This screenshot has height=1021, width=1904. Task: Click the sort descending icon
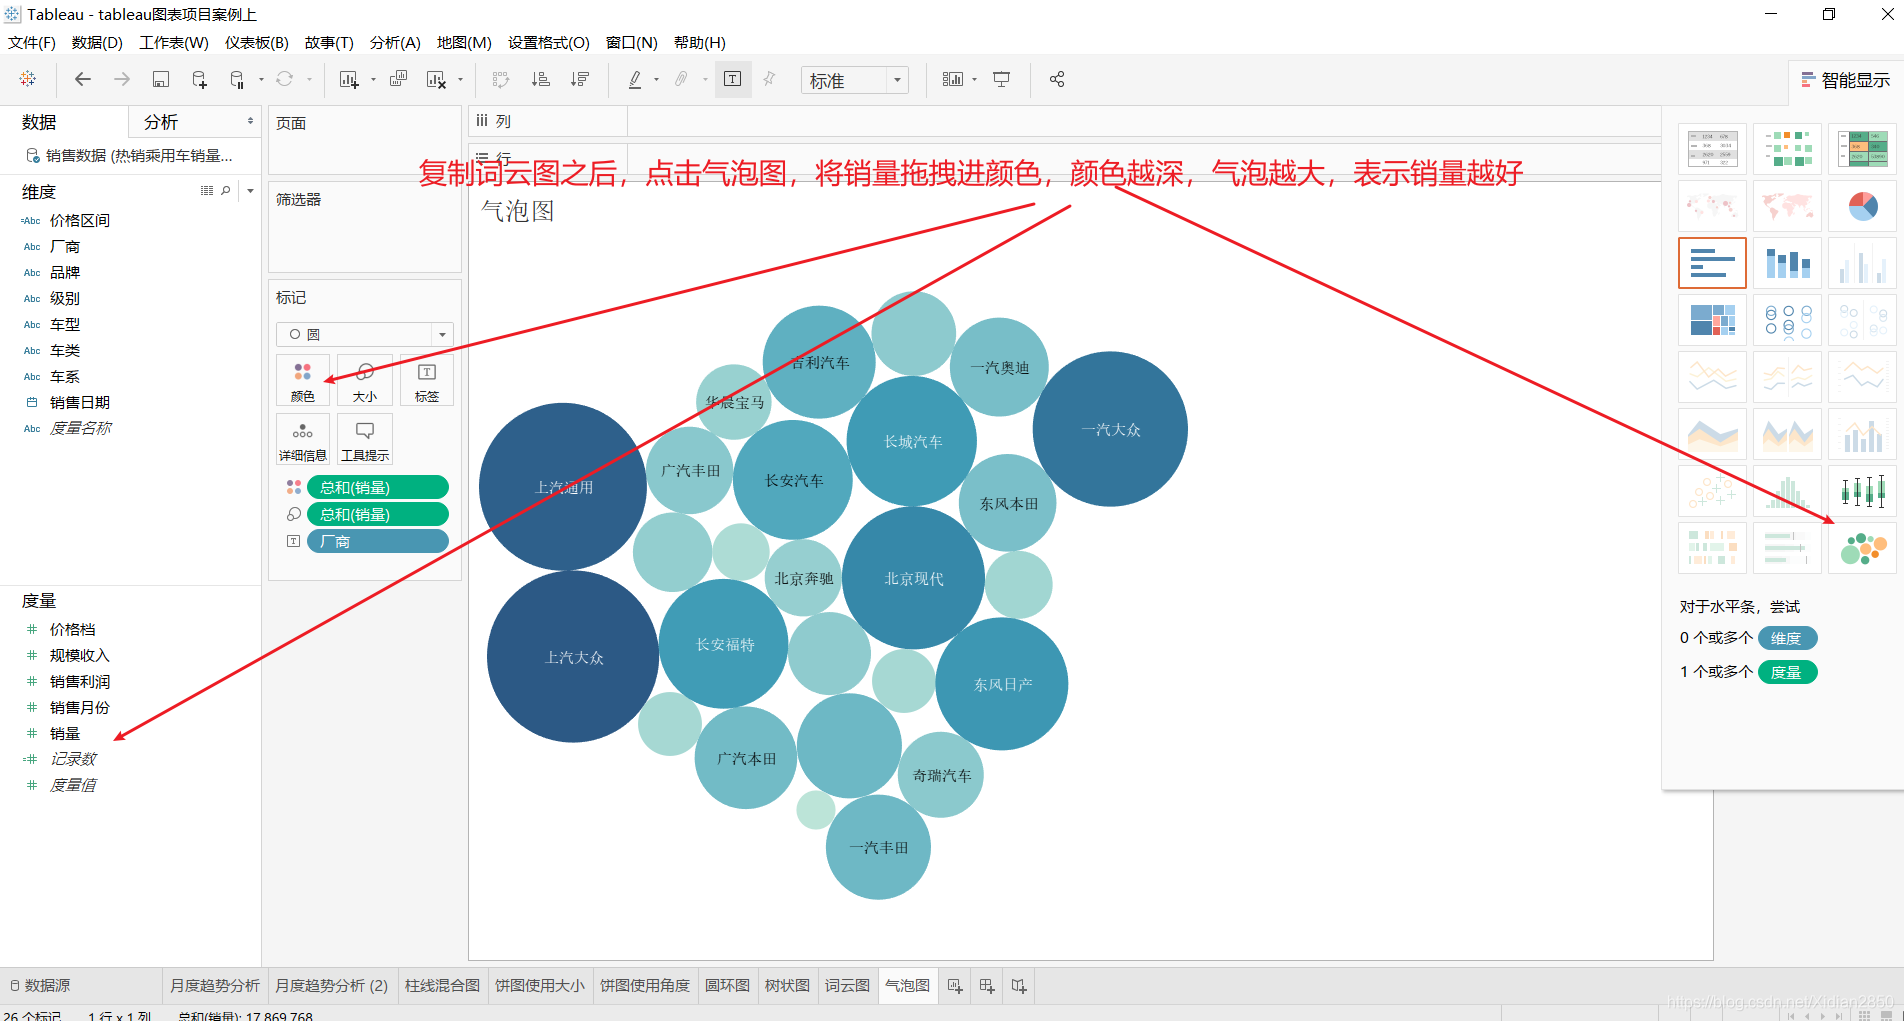[x=580, y=79]
